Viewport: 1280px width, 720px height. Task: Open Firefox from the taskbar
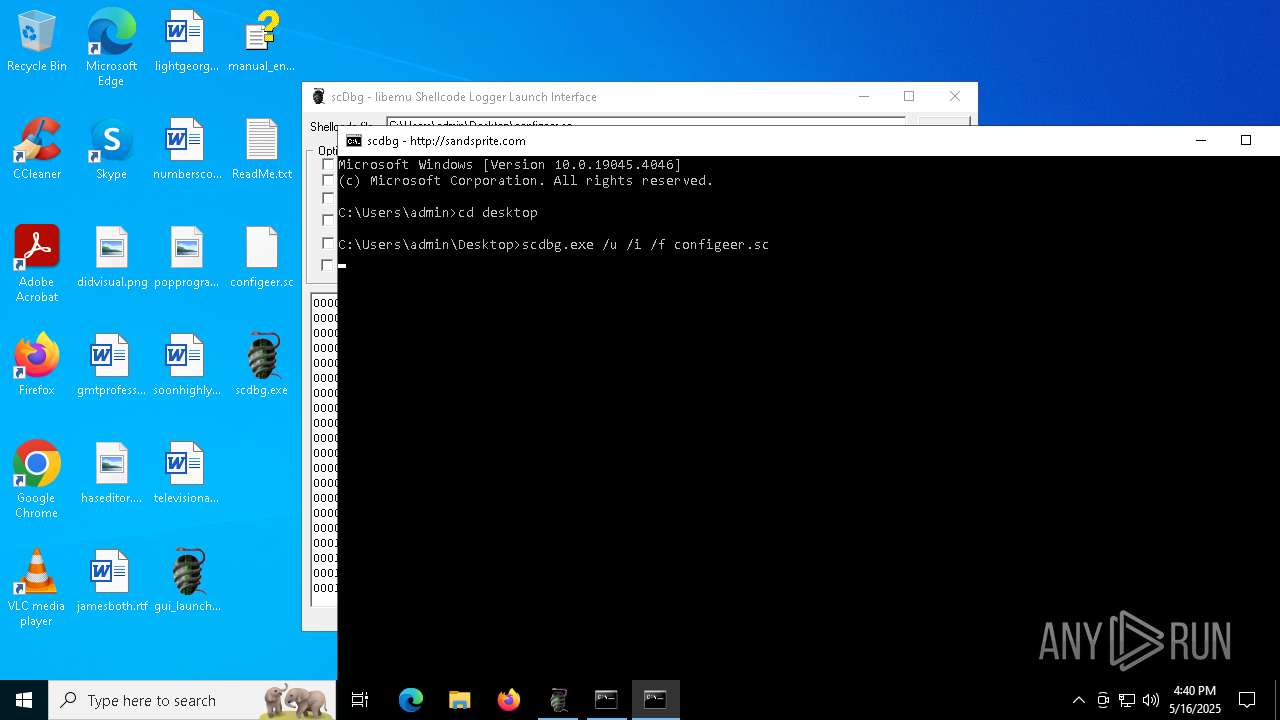click(508, 700)
